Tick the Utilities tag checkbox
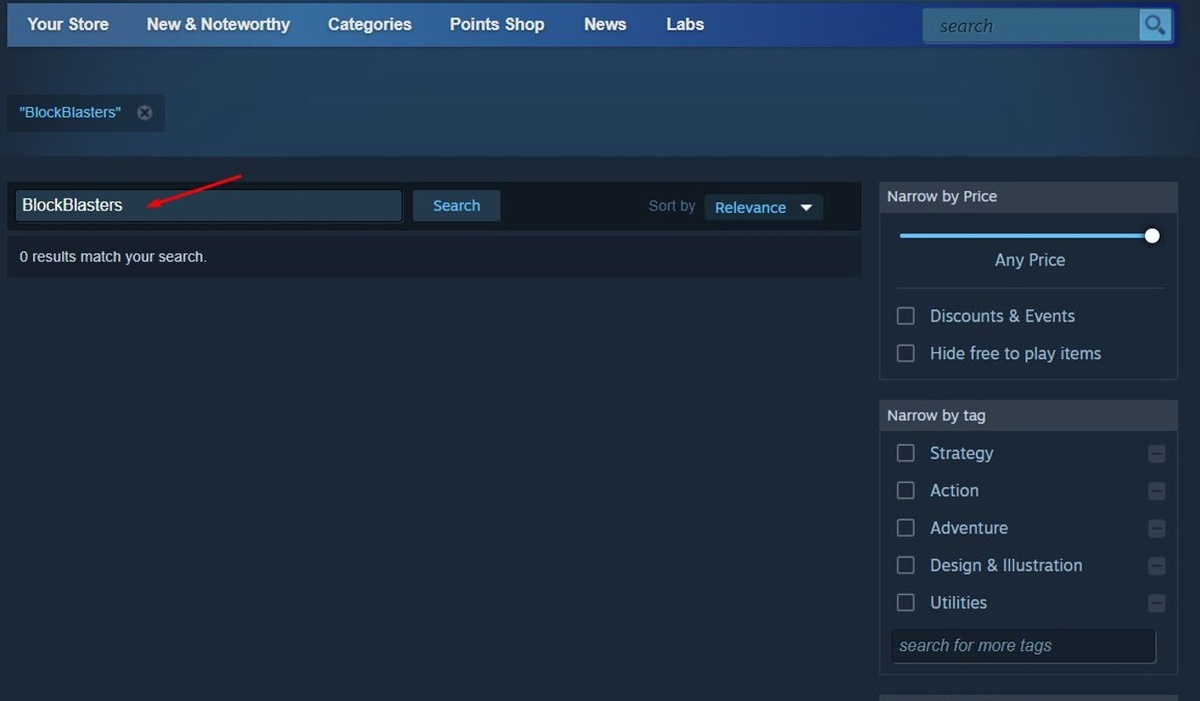 (x=906, y=603)
